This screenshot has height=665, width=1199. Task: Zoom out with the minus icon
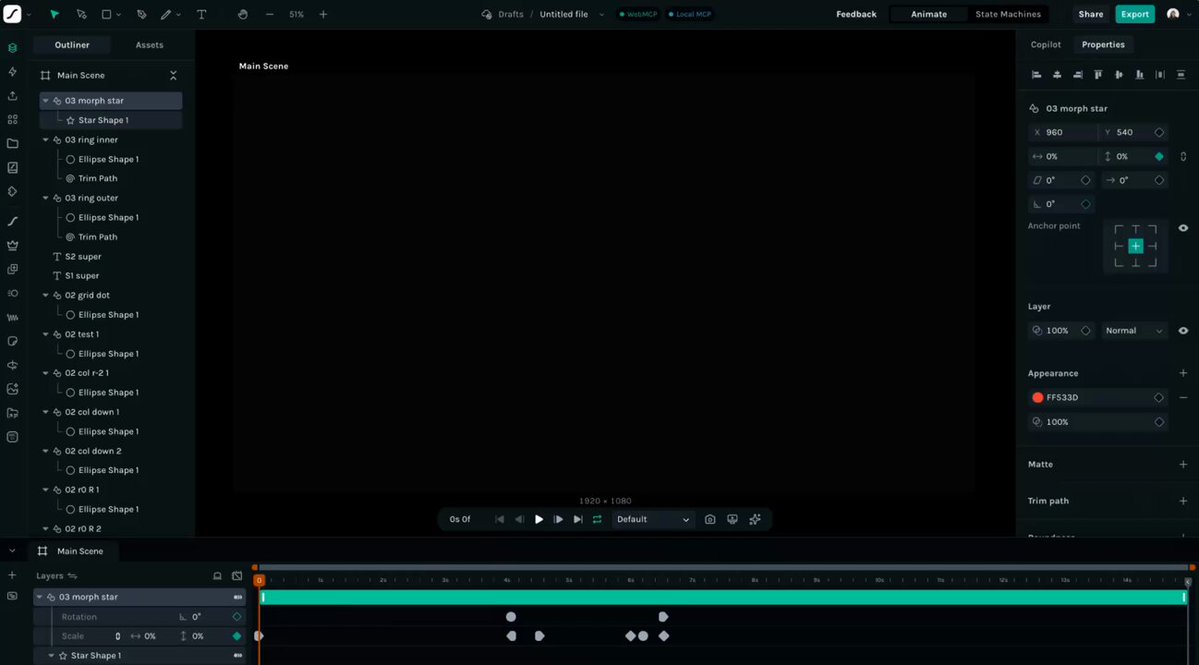tap(269, 15)
